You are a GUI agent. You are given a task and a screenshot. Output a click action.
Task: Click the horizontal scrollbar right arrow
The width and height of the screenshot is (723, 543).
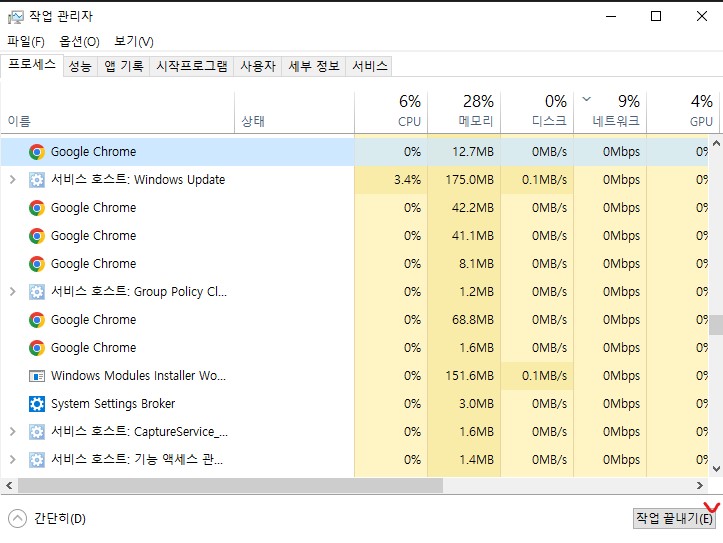699,485
